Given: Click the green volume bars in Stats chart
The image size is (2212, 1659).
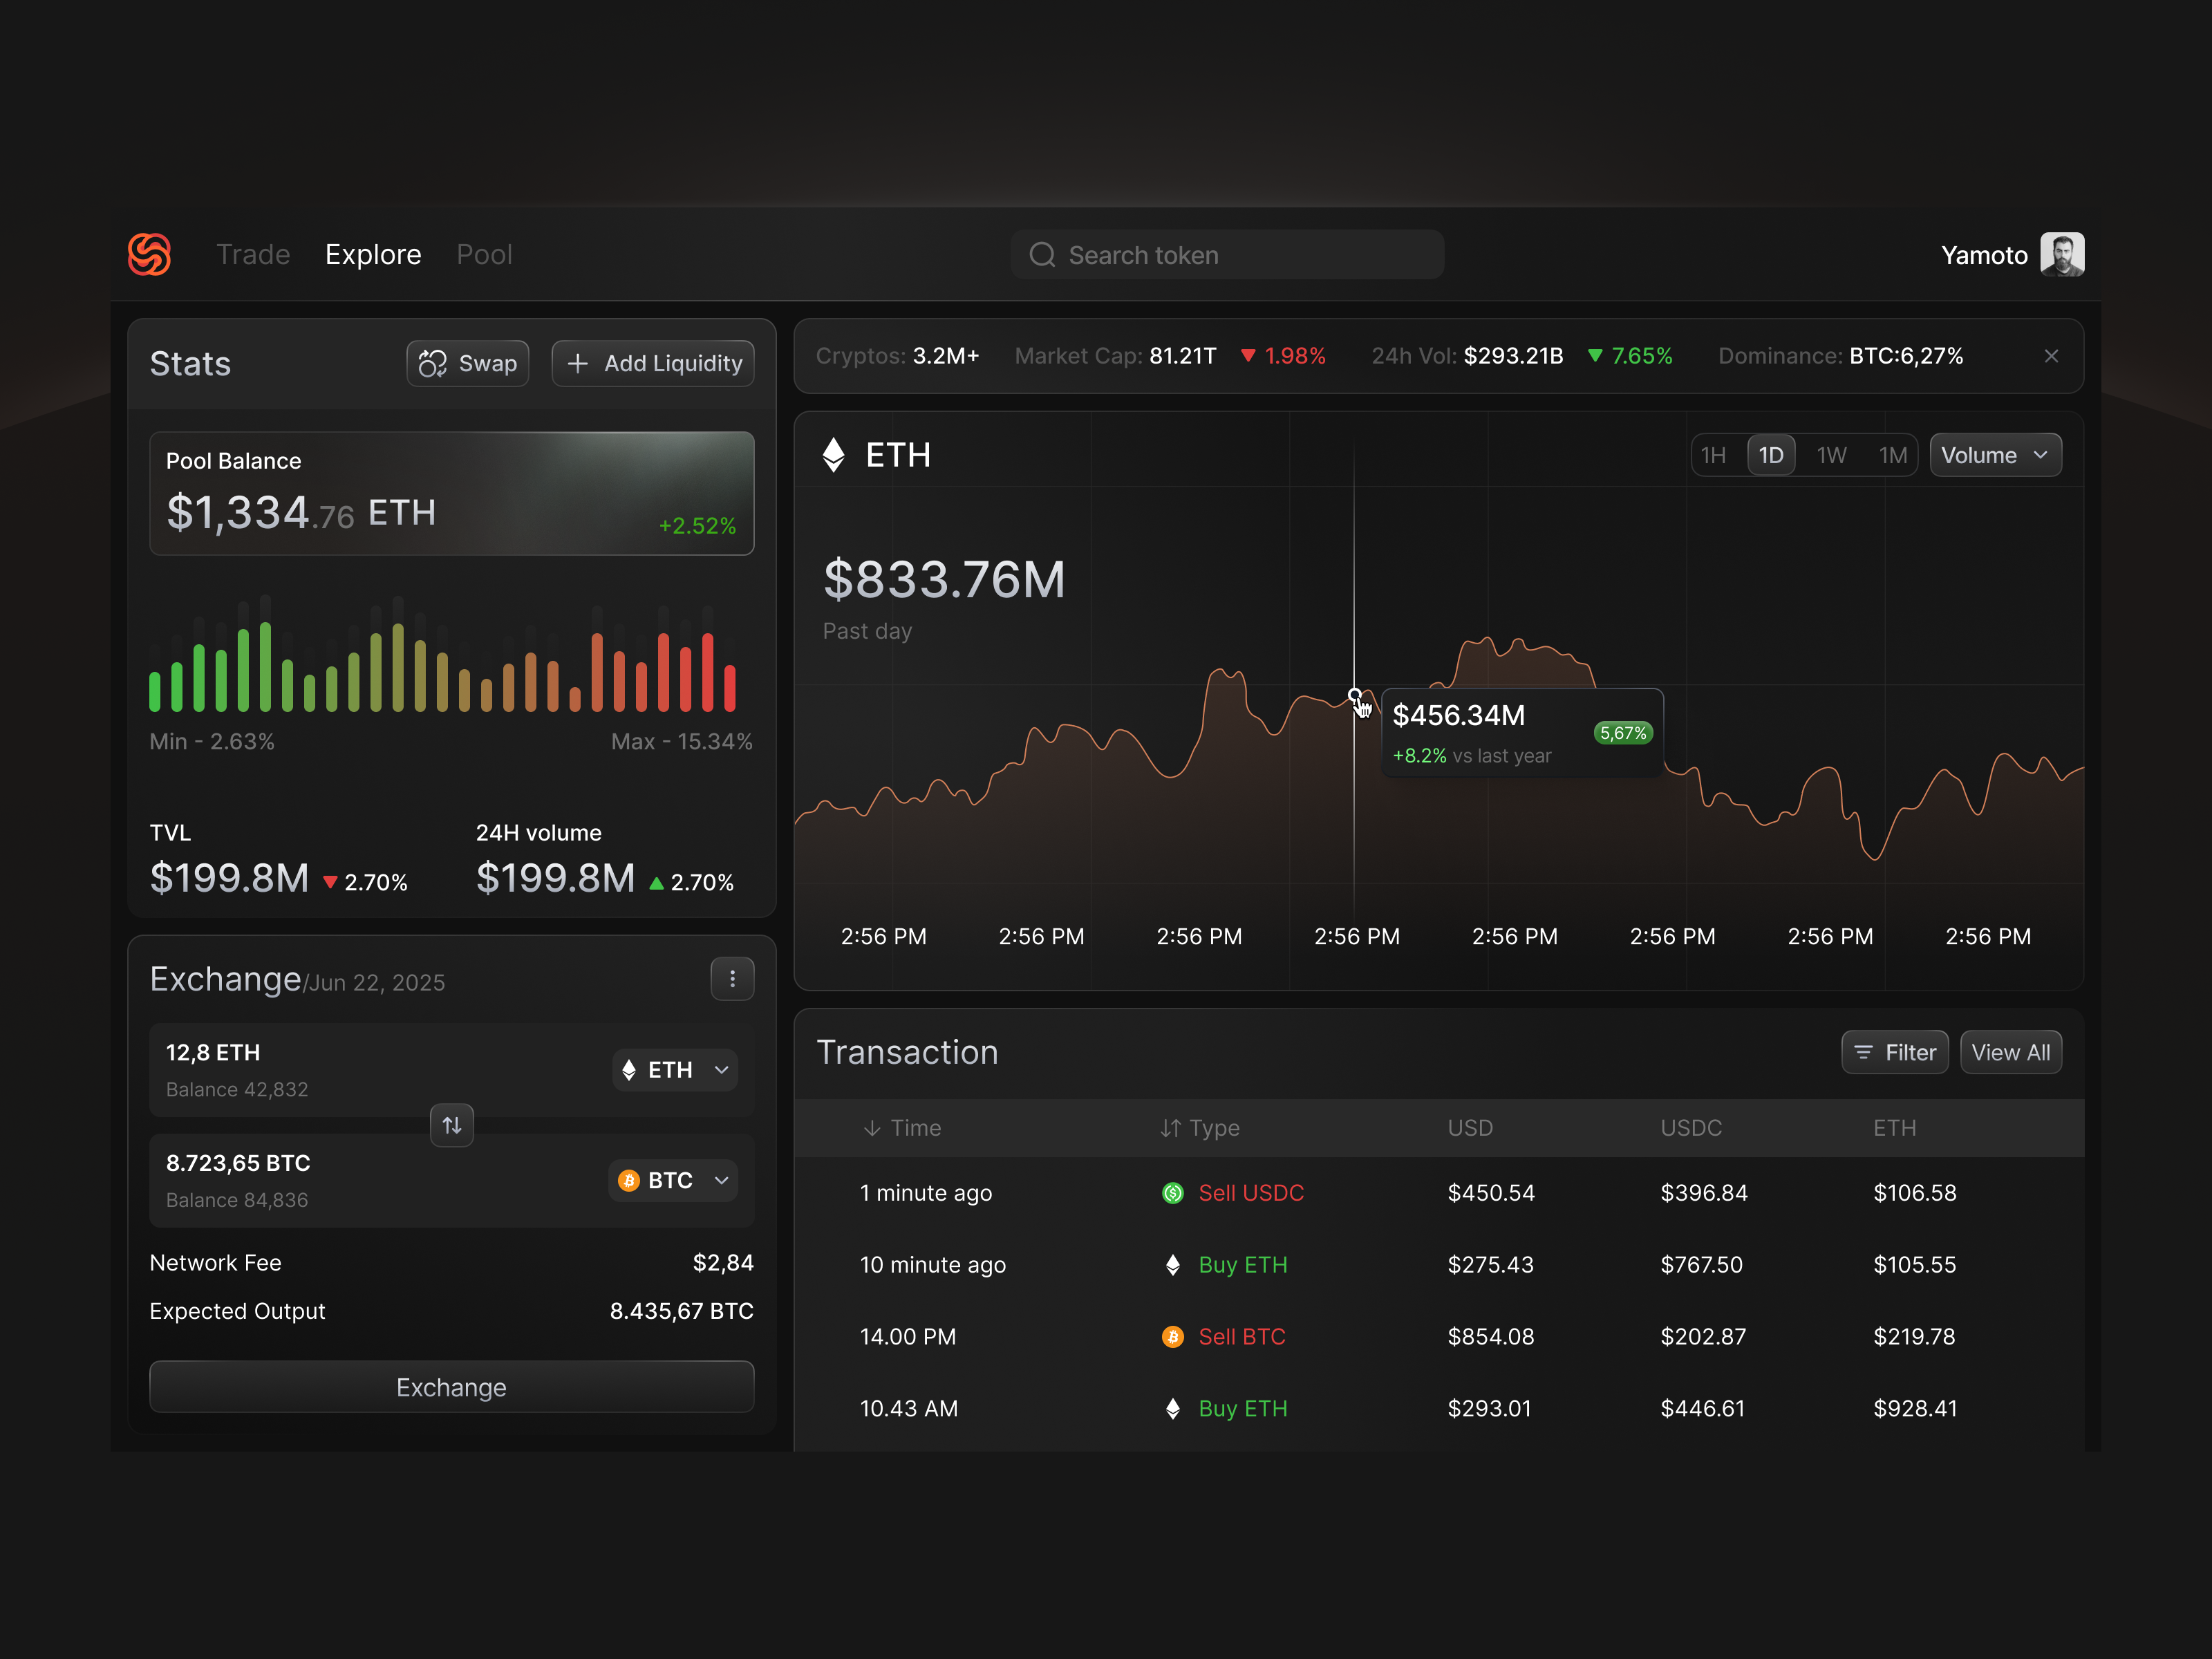Looking at the screenshot, I should pyautogui.click(x=220, y=670).
